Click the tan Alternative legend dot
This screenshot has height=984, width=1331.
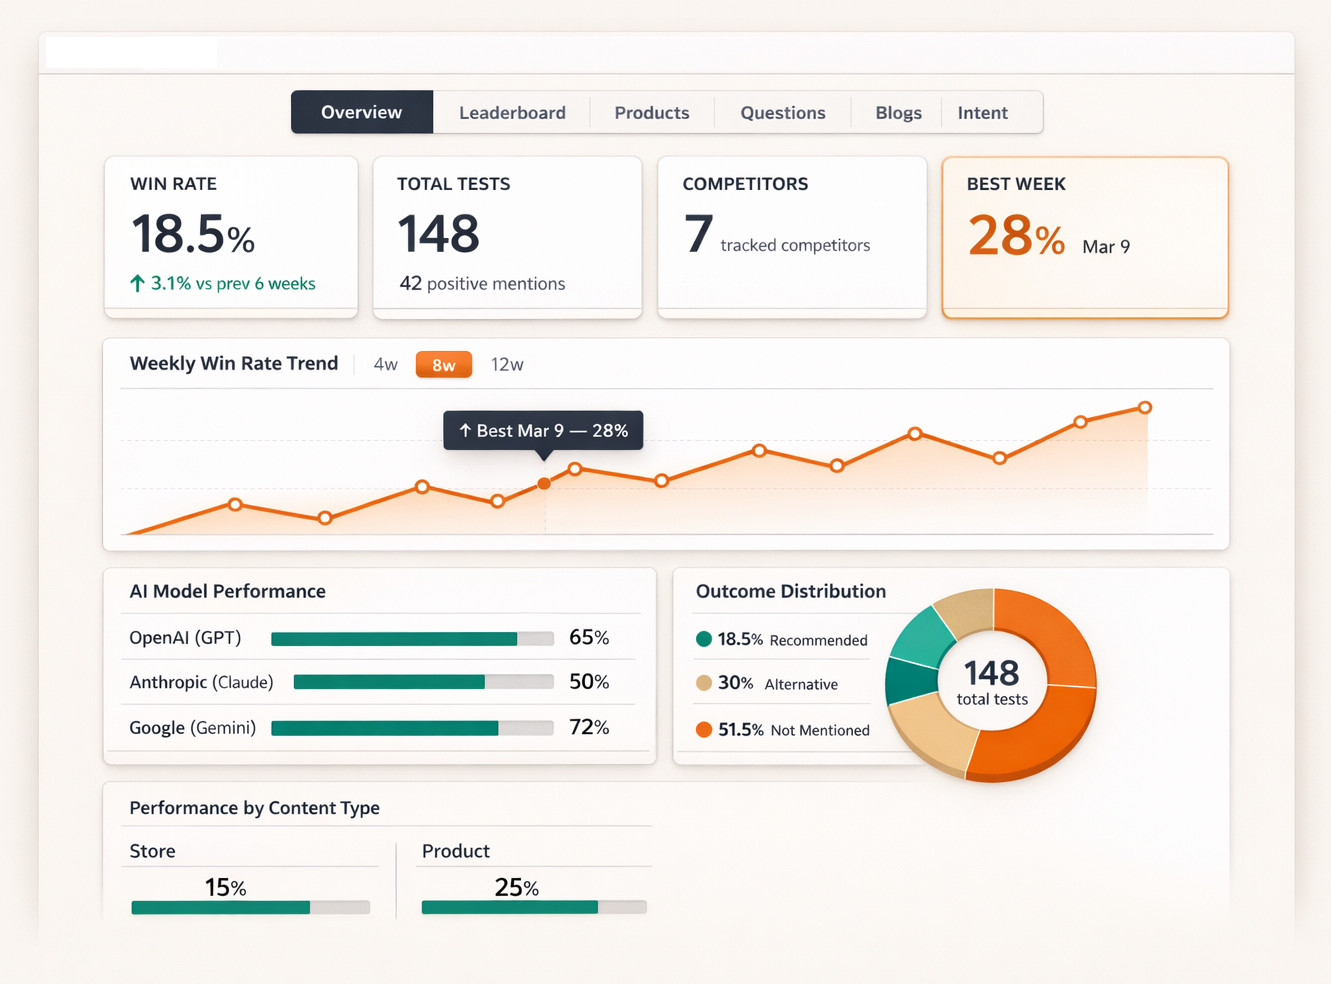pos(704,683)
